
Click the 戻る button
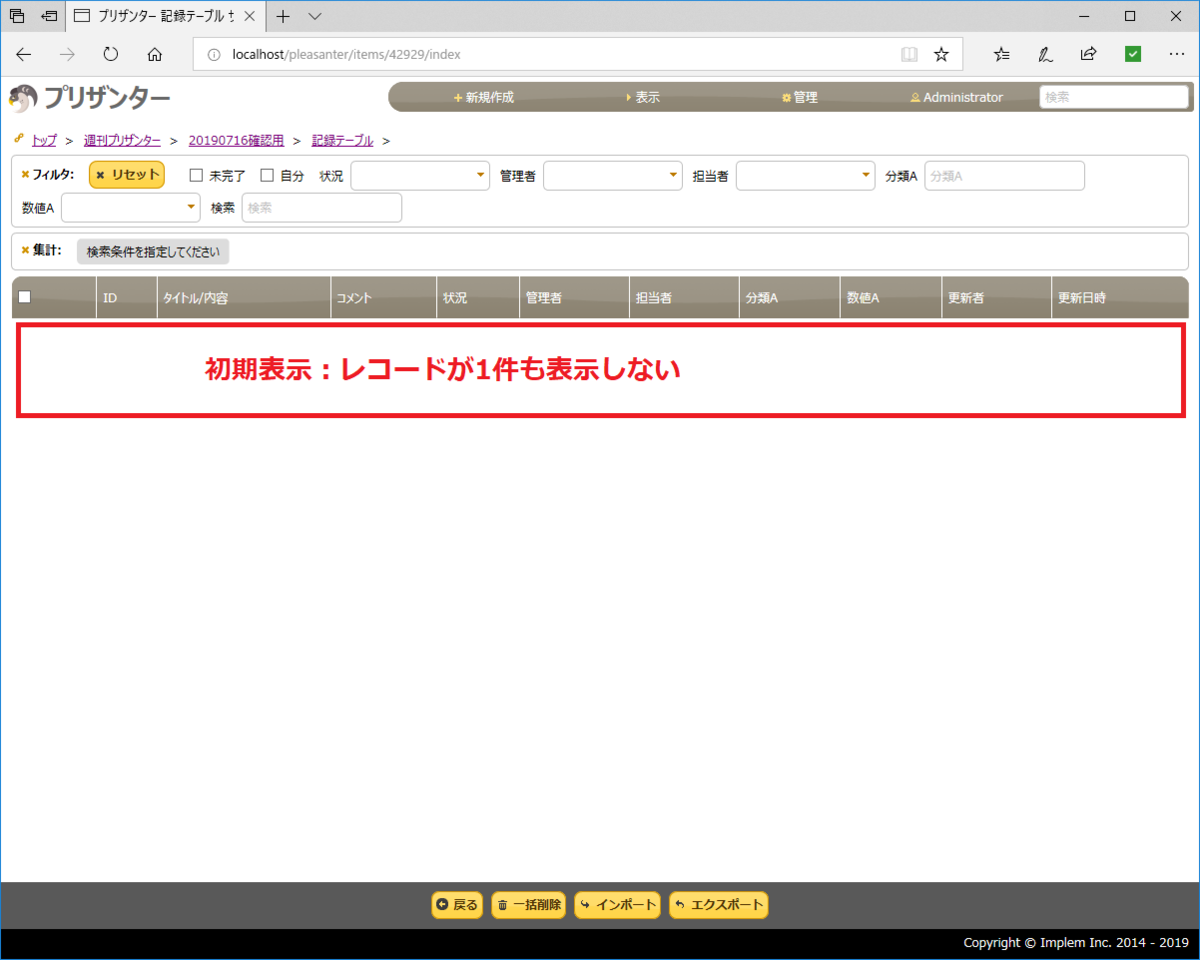pos(457,905)
